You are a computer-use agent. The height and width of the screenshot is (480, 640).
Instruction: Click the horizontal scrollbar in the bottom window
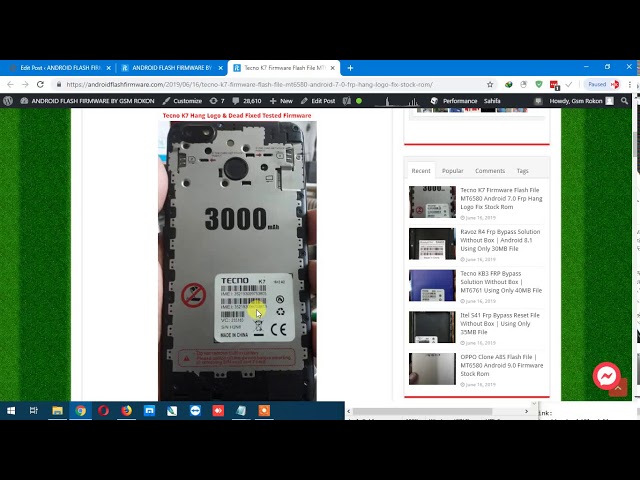pyautogui.click(x=422, y=411)
